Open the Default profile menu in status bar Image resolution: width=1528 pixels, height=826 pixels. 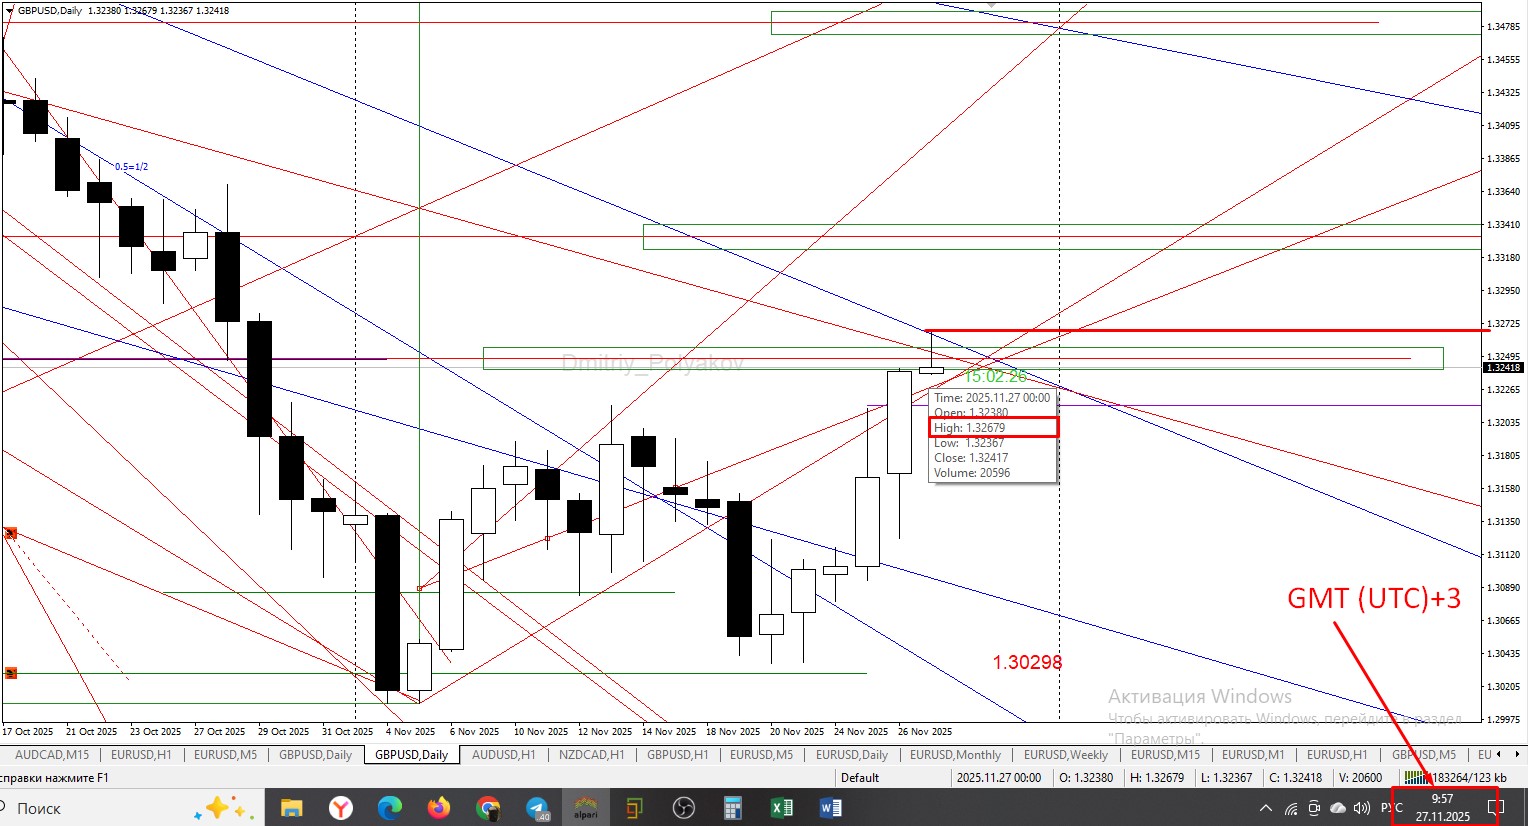(860, 778)
